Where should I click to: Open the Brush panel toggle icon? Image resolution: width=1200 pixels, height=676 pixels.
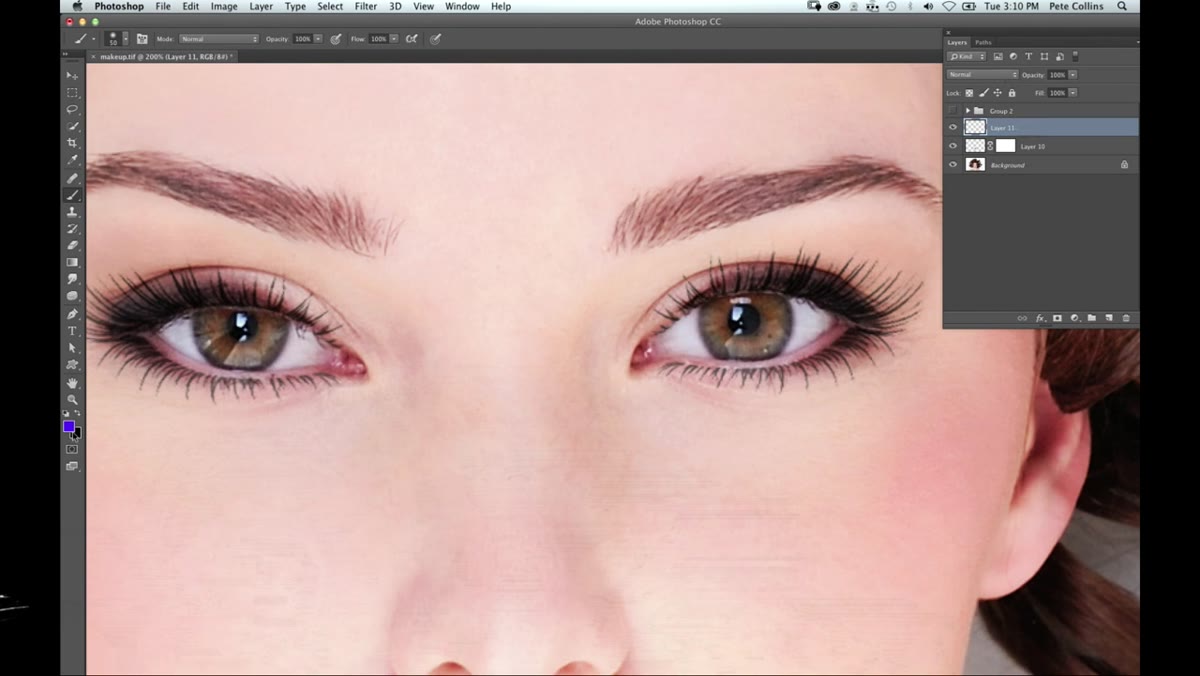pos(142,39)
